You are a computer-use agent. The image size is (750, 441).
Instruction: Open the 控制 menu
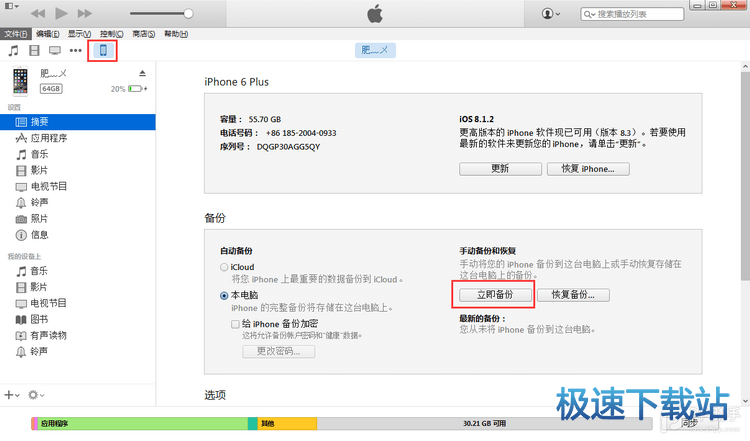pyautogui.click(x=111, y=34)
